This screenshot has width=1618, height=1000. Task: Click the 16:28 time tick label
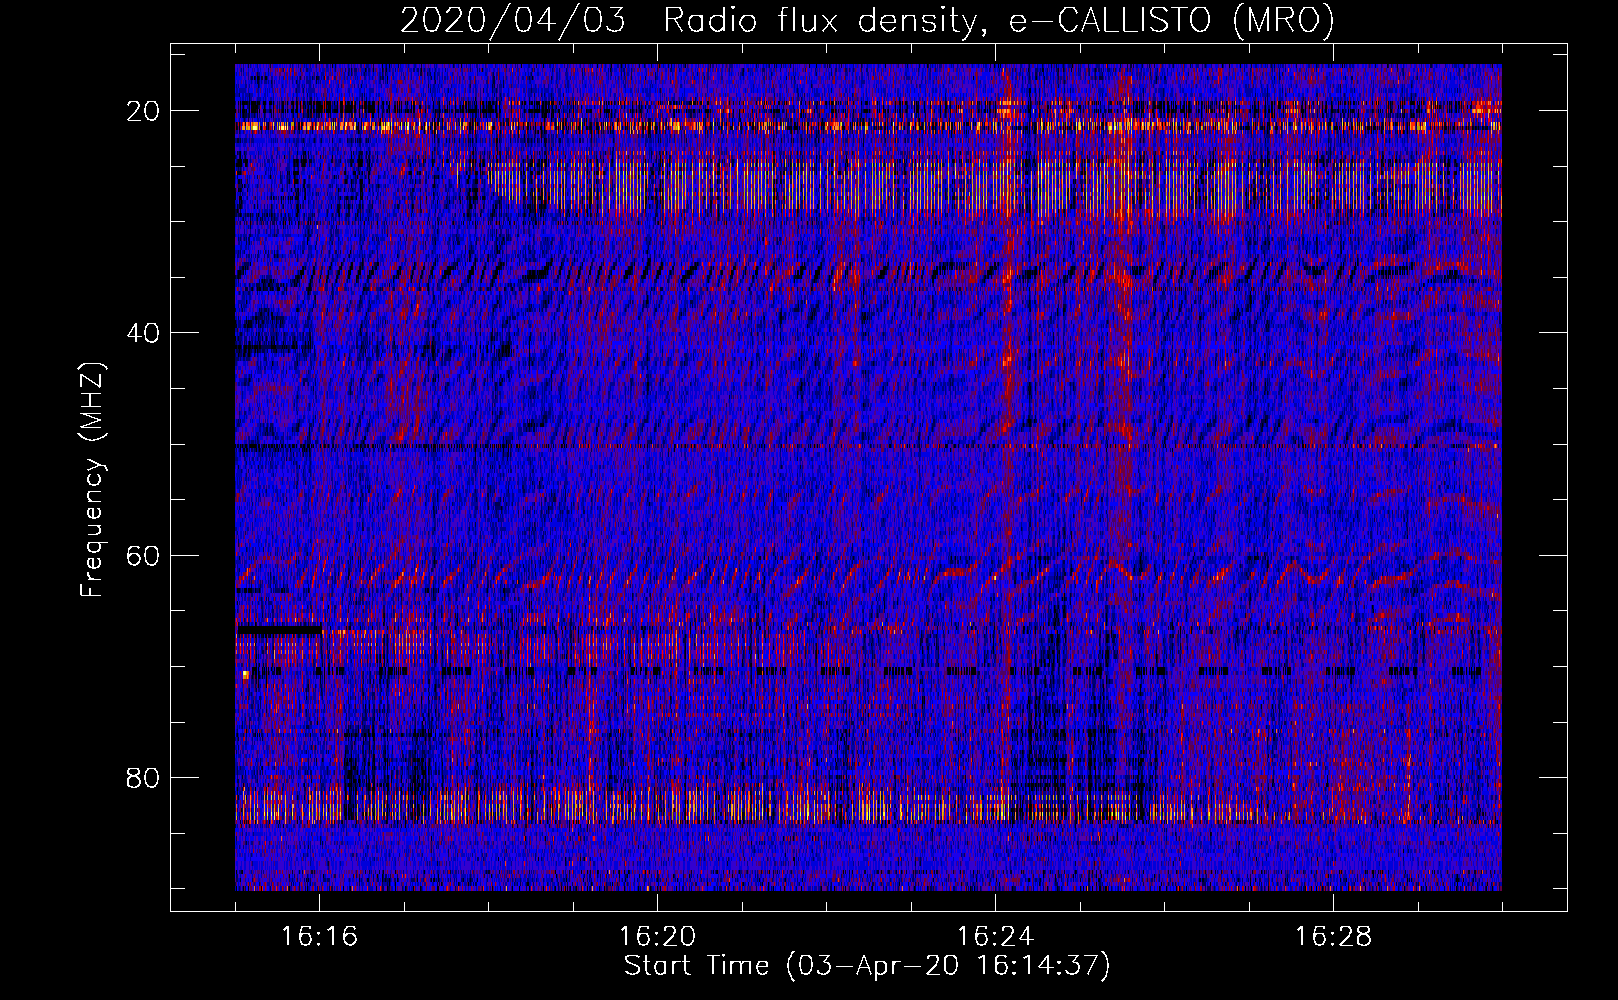1333,936
